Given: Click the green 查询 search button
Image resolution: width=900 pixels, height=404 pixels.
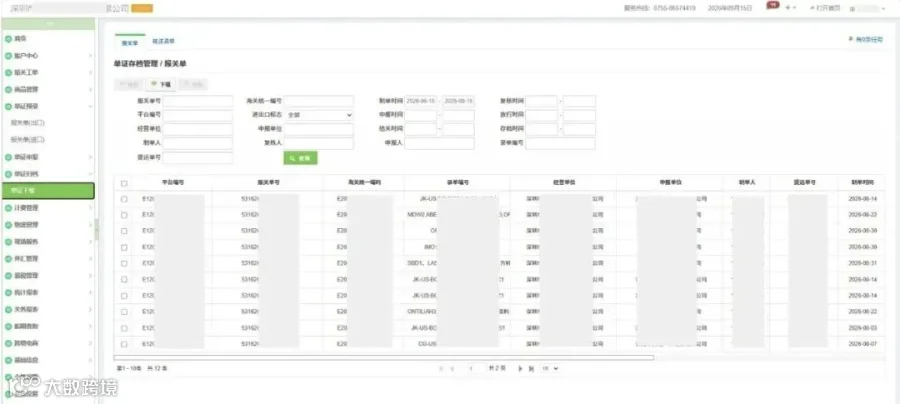Looking at the screenshot, I should tap(300, 158).
